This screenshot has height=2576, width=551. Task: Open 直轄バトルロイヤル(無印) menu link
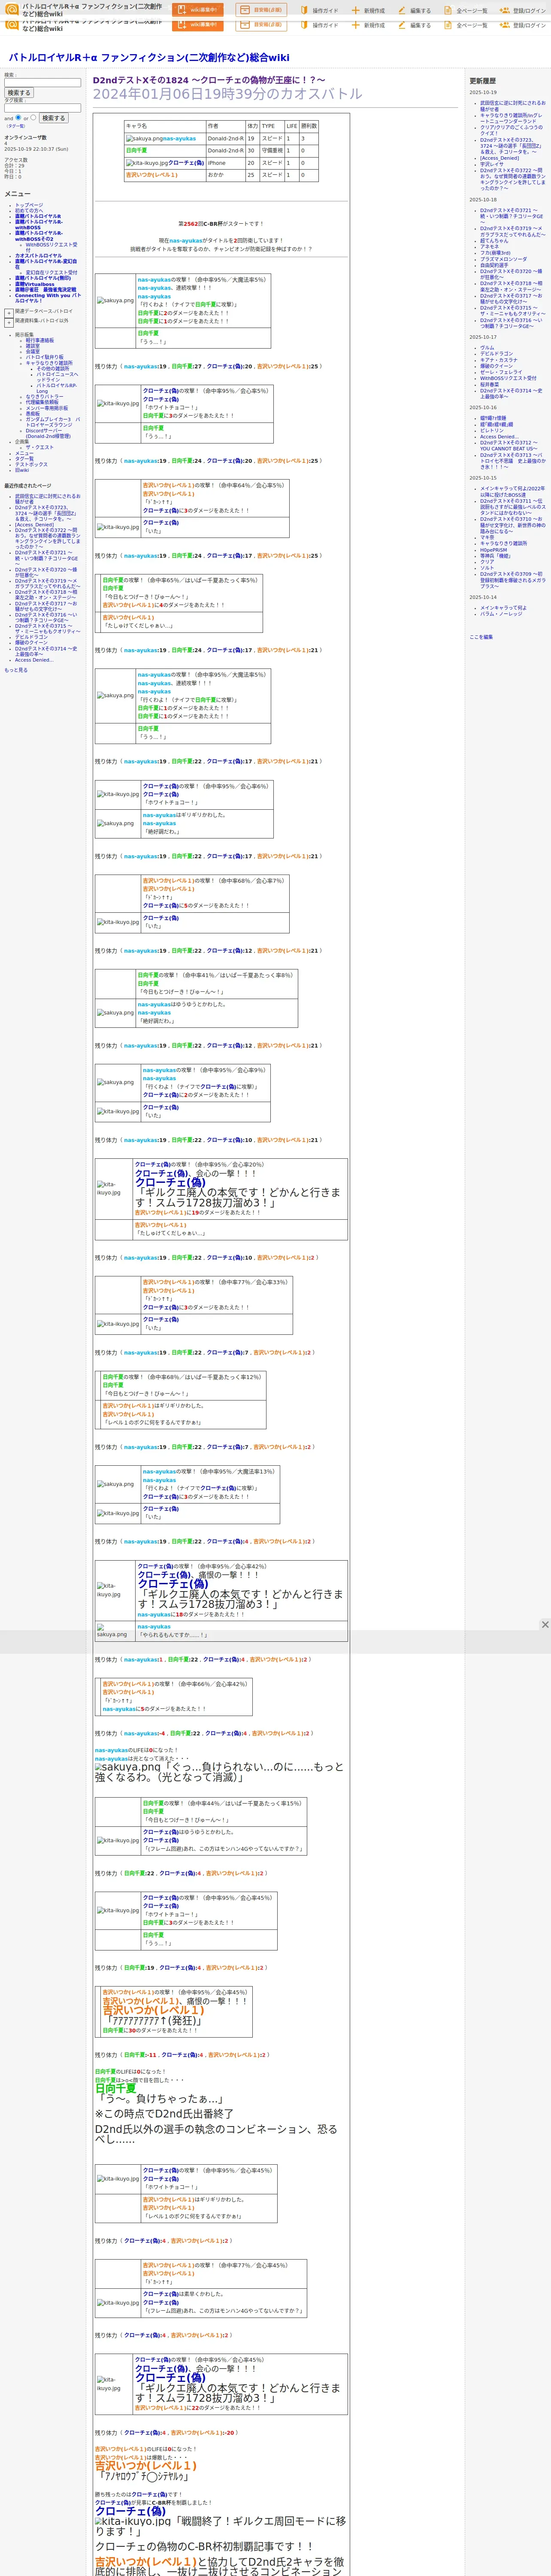coord(43,278)
